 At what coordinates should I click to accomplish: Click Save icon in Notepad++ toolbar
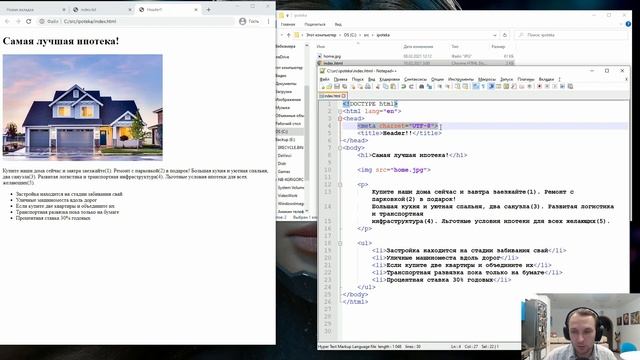pos(337,87)
